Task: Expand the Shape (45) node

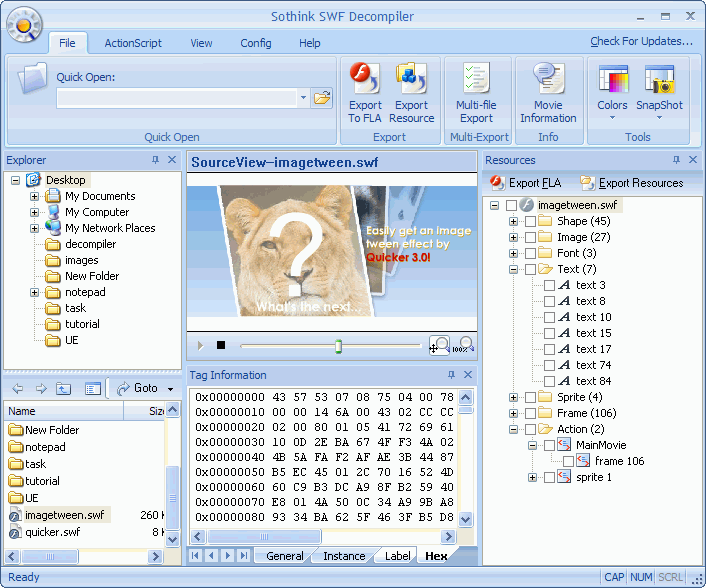Action: (x=513, y=221)
